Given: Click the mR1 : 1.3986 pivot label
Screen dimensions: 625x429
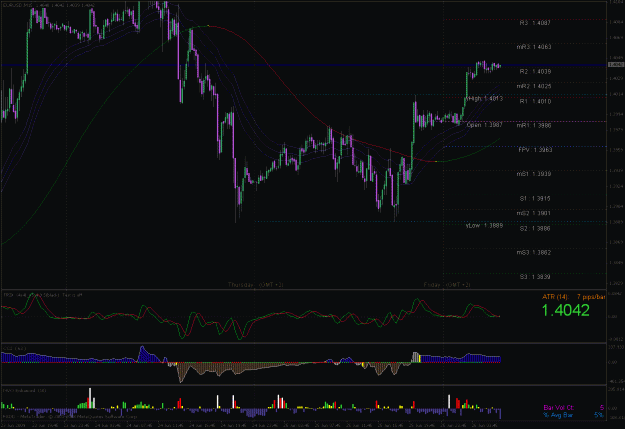Looking at the screenshot, I should (534, 126).
